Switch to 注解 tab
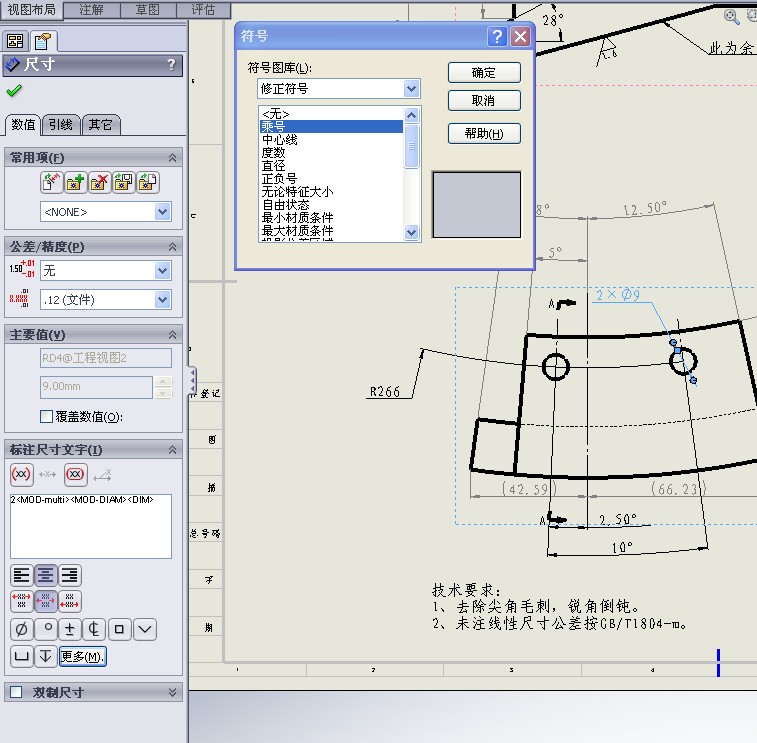The height and width of the screenshot is (743, 757). click(x=91, y=10)
